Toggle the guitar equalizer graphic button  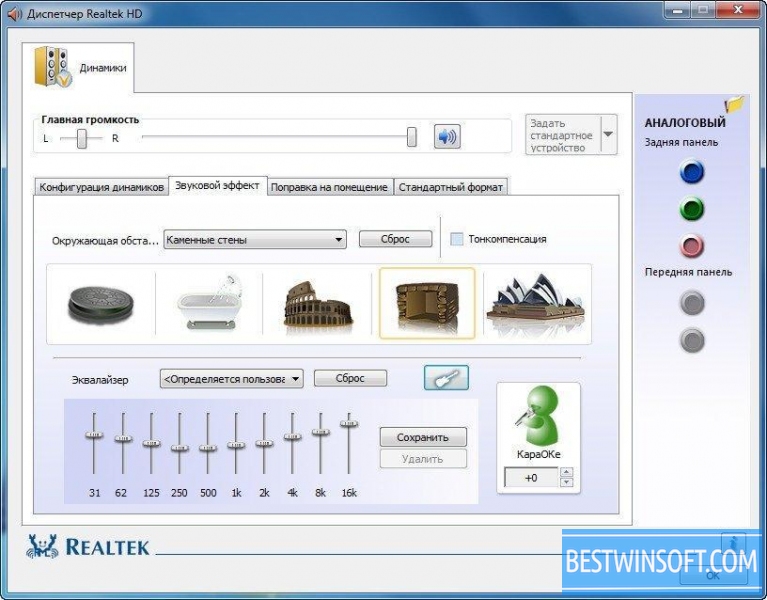click(x=446, y=378)
